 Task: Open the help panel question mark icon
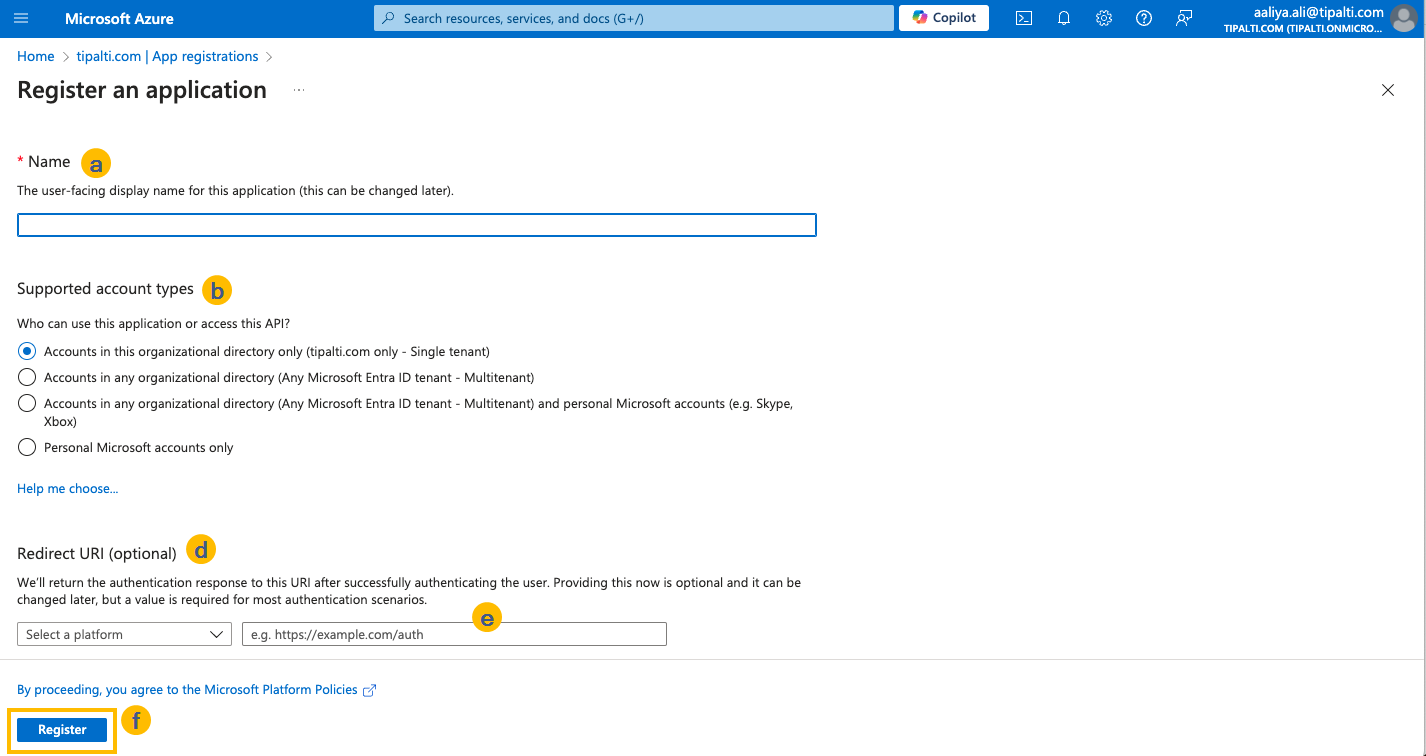1143,17
